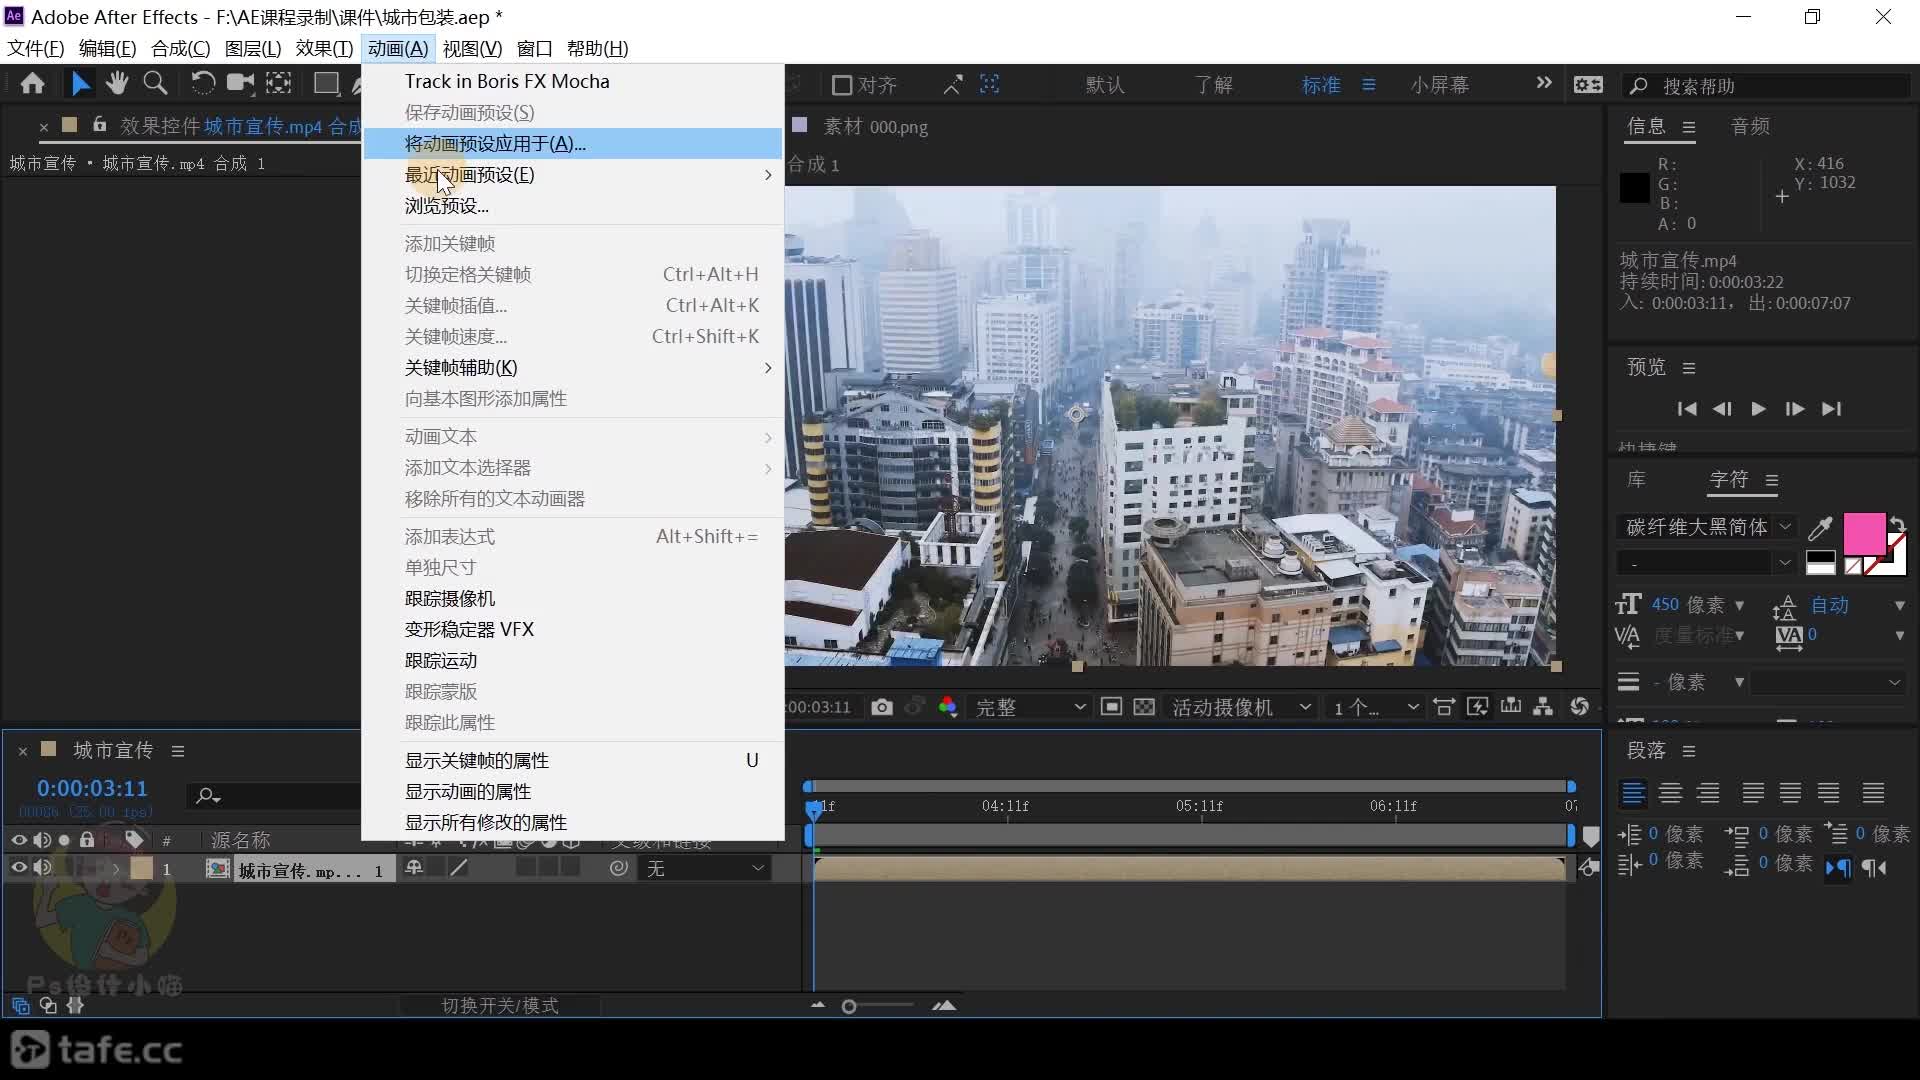Choose 跟踪摄像机 menu item

[x=572, y=599]
